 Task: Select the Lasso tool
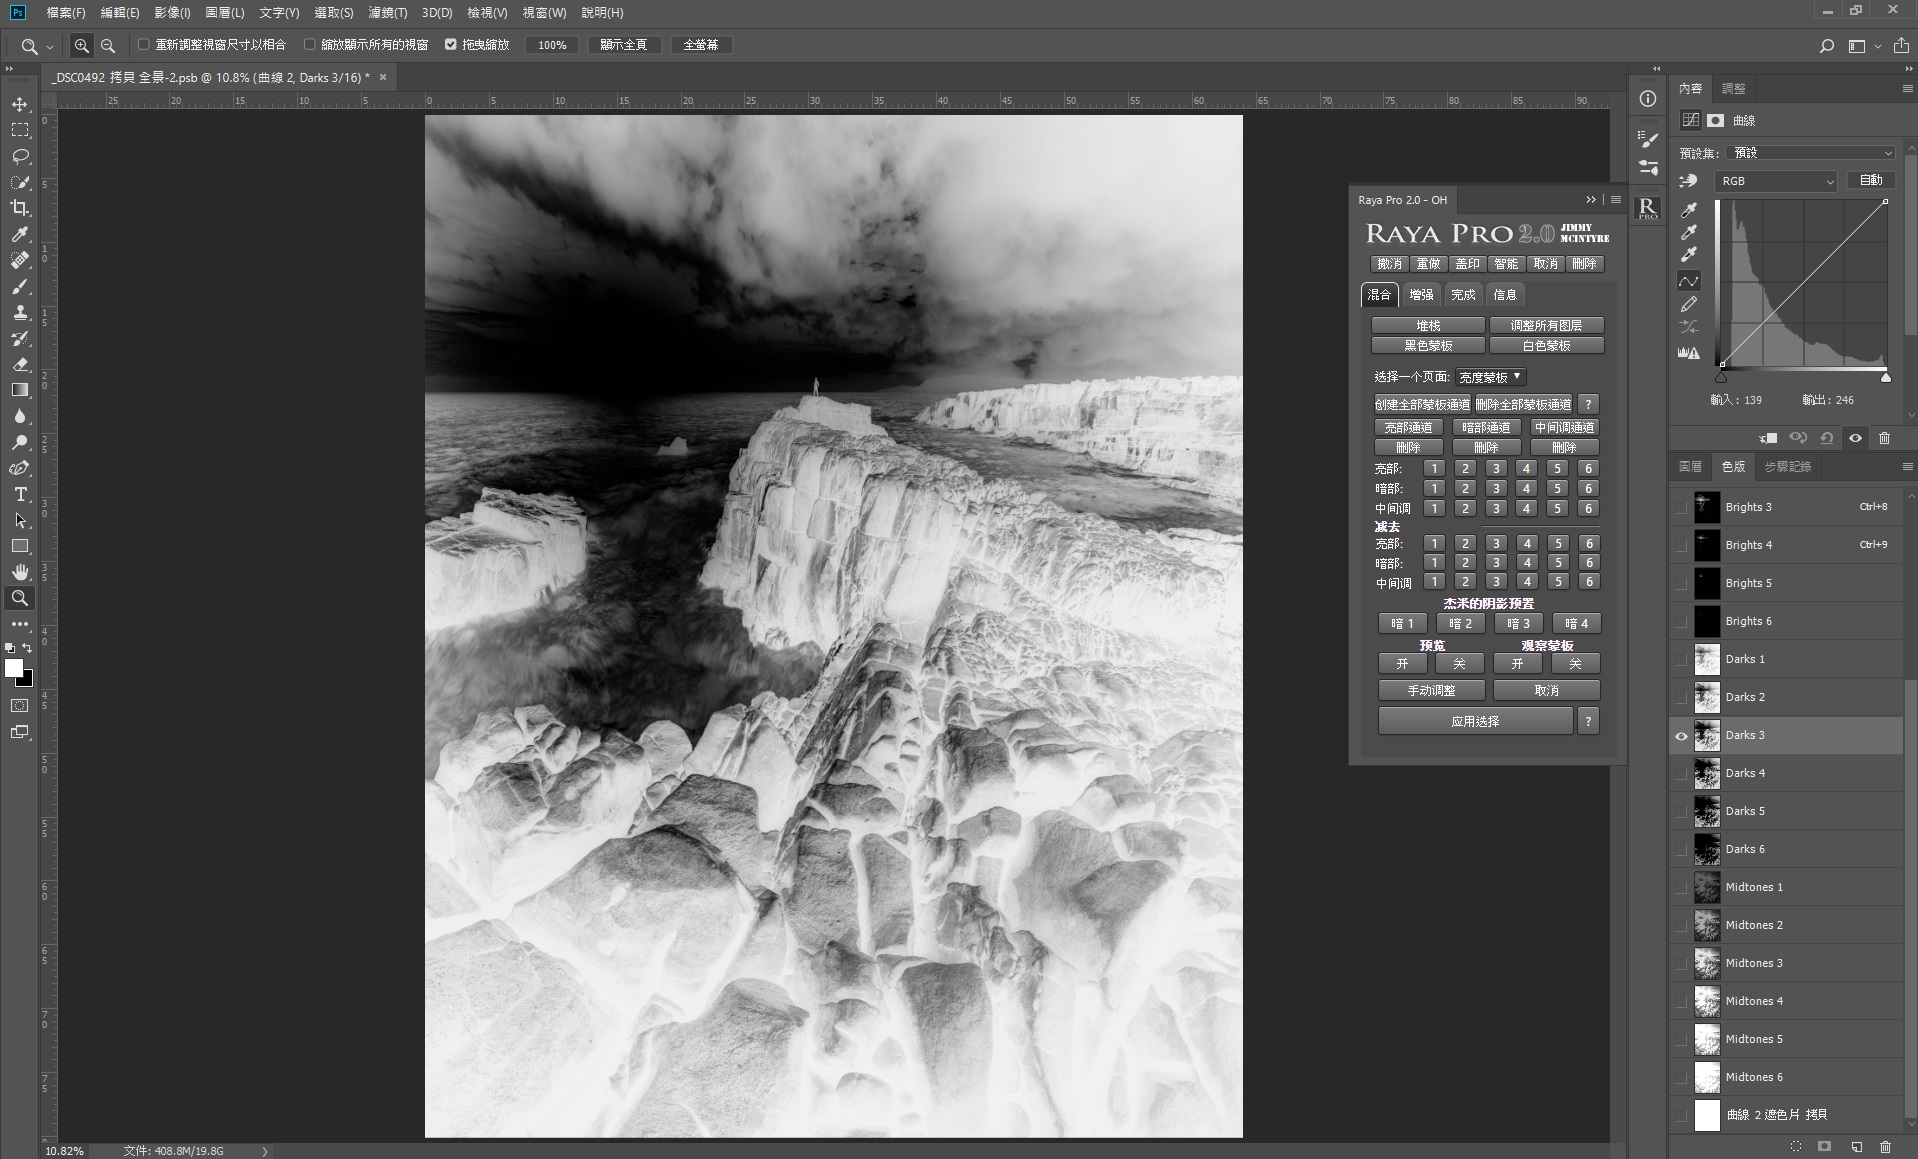(20, 157)
